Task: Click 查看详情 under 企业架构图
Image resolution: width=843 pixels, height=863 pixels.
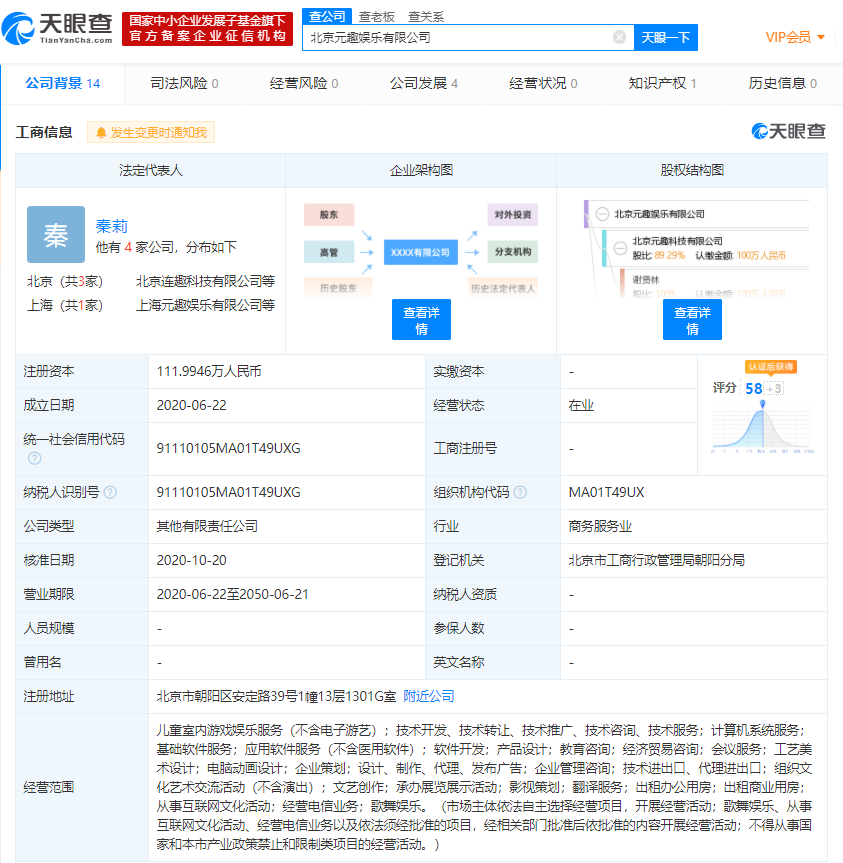Action: 421,320
